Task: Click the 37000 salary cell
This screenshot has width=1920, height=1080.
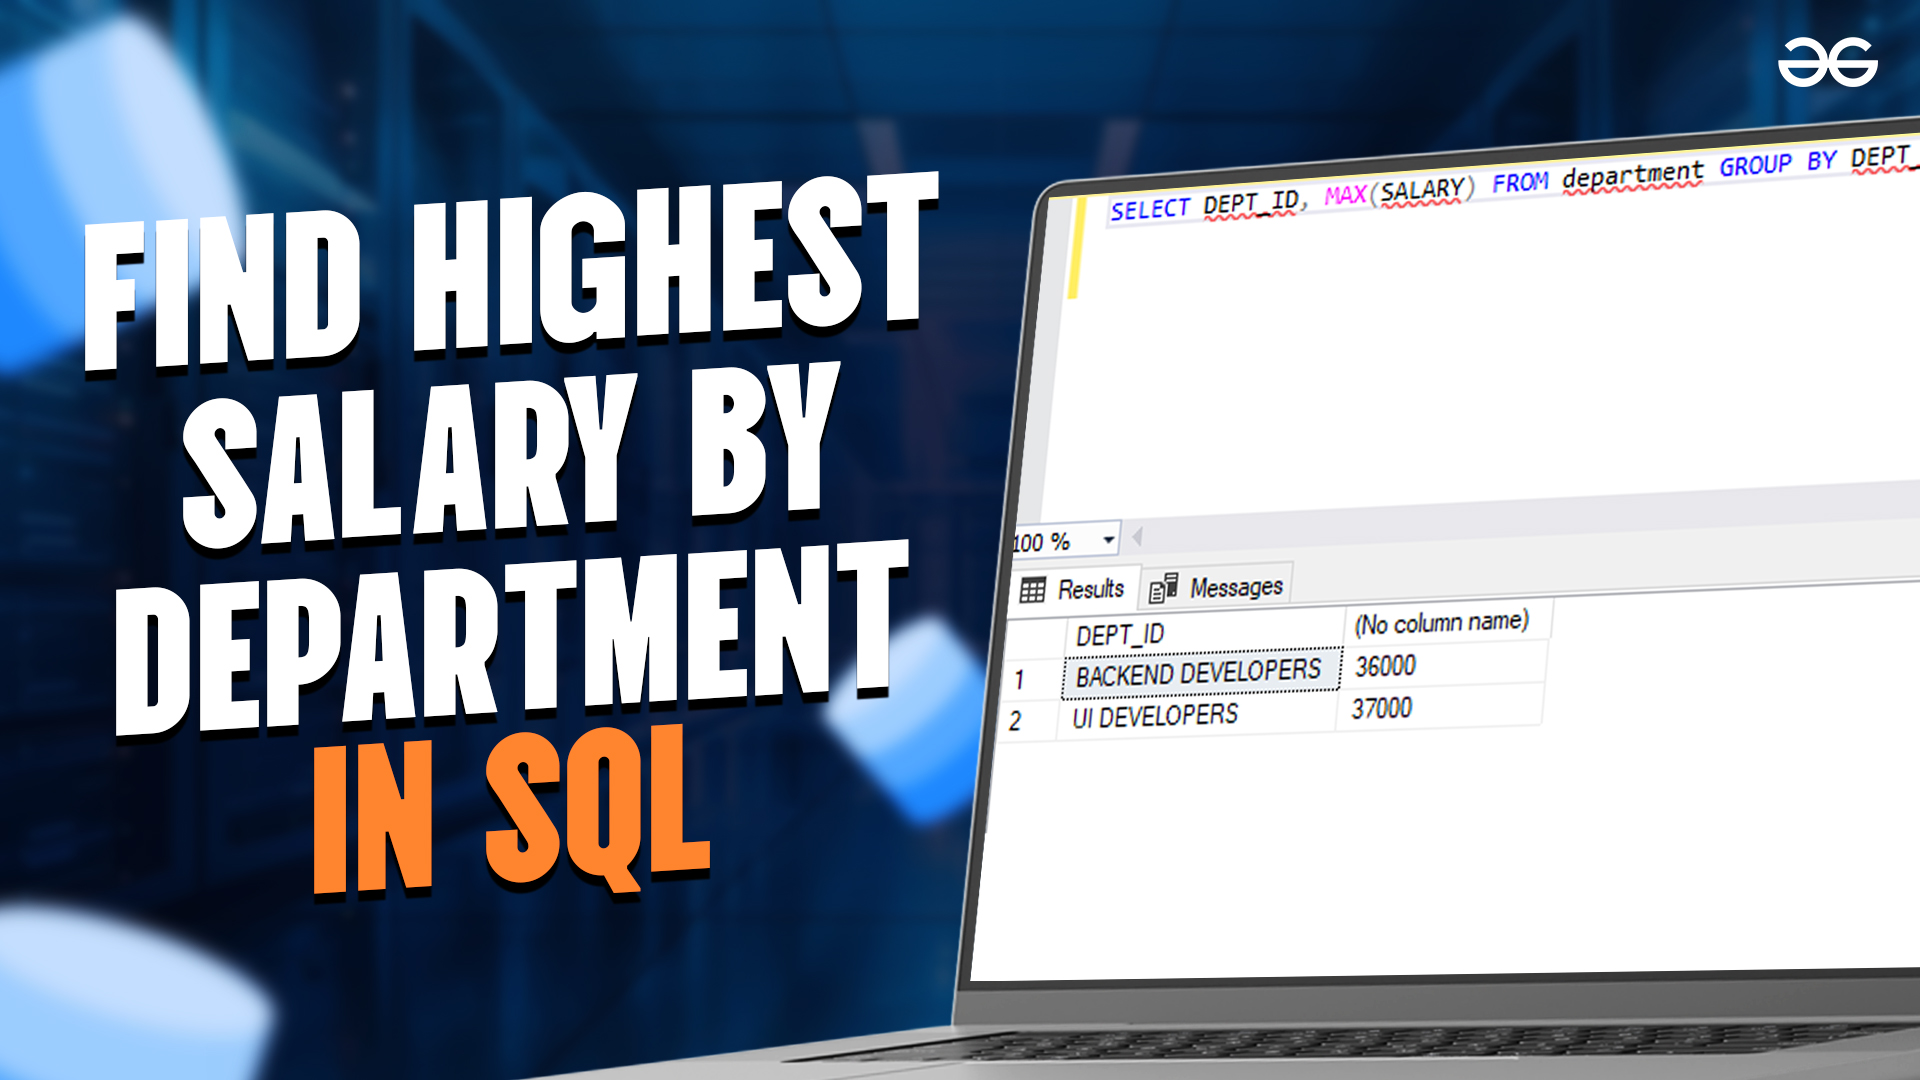Action: coord(1382,708)
